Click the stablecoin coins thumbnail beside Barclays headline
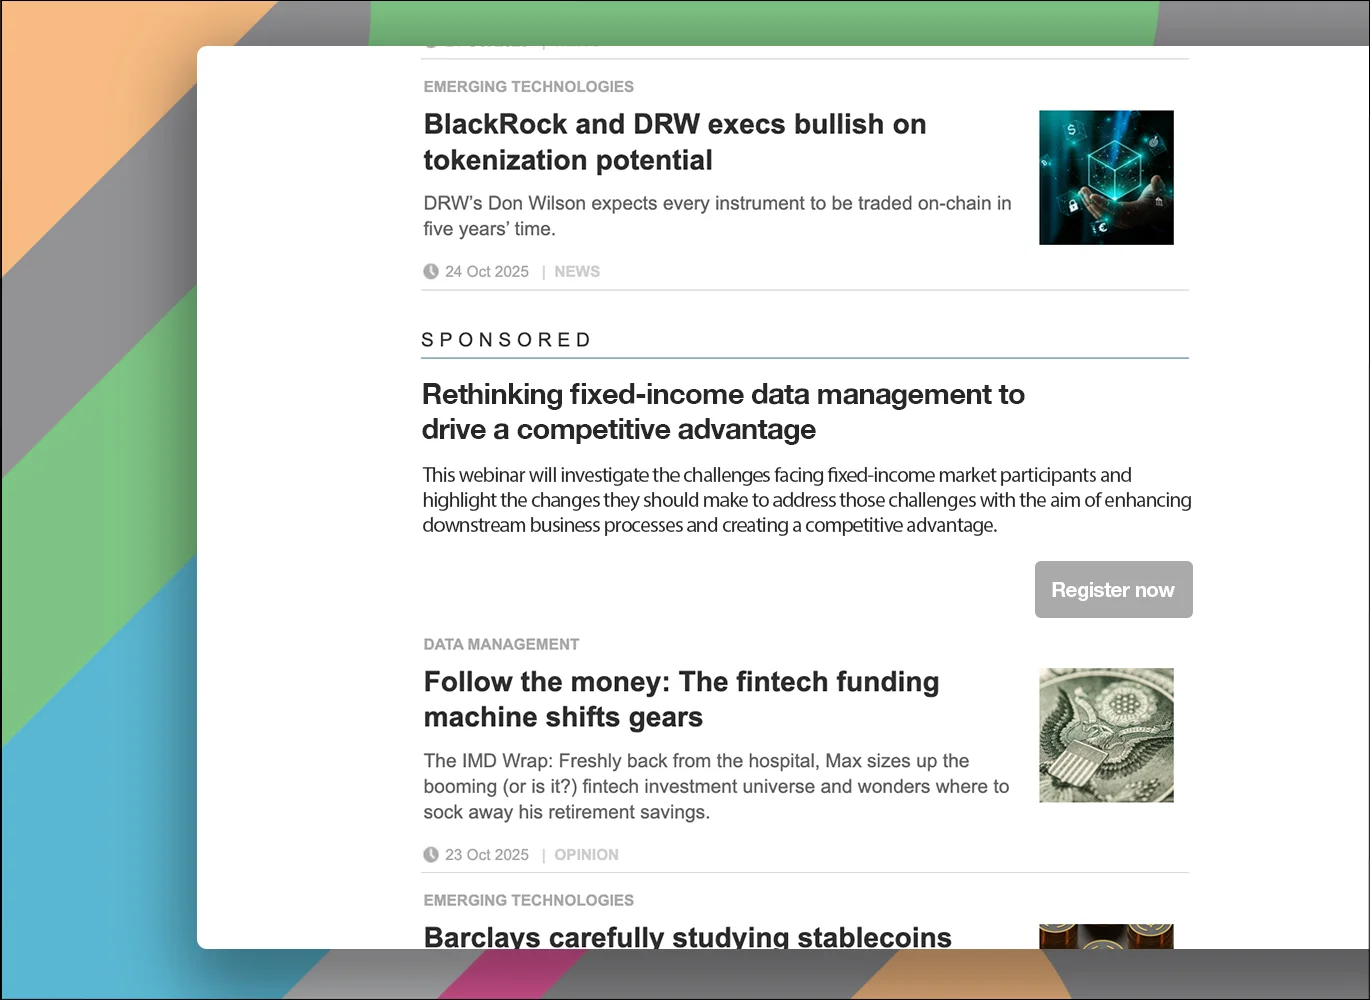Image resolution: width=1370 pixels, height=1000 pixels. pyautogui.click(x=1106, y=938)
